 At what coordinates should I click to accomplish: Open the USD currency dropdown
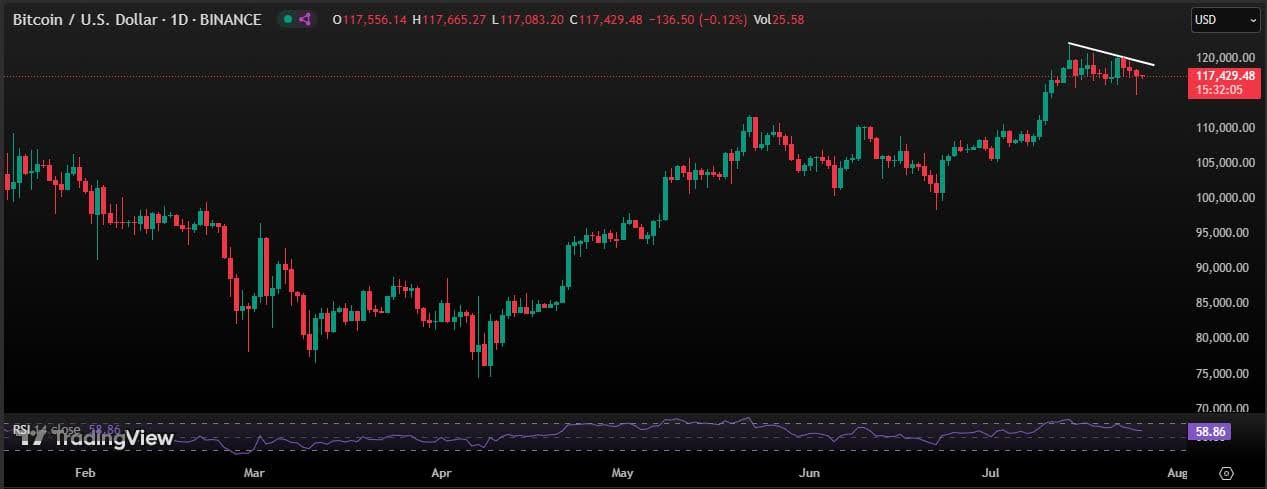[1226, 19]
